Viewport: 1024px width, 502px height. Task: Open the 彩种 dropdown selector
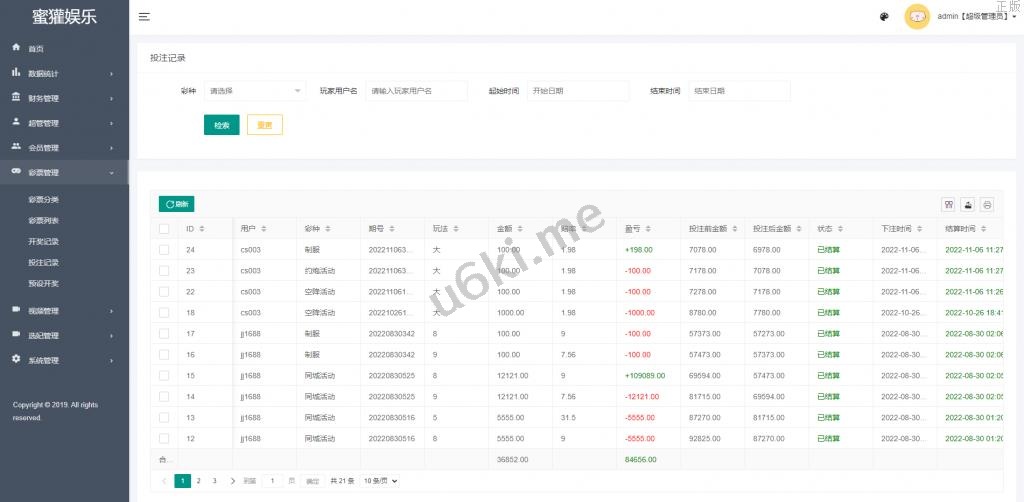[255, 91]
